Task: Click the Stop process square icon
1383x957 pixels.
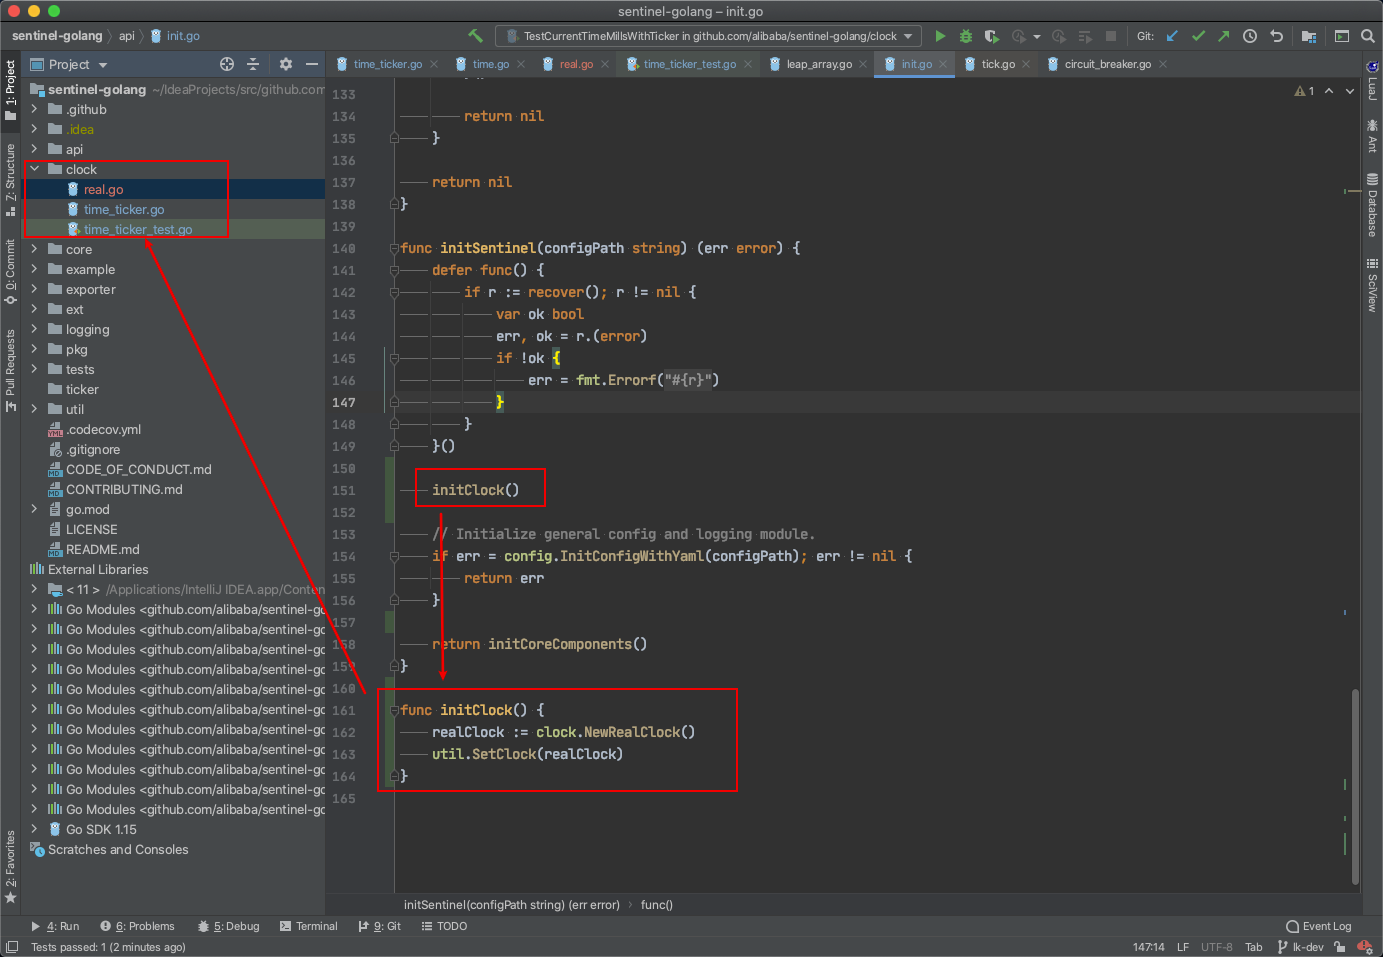Action: (x=1110, y=36)
